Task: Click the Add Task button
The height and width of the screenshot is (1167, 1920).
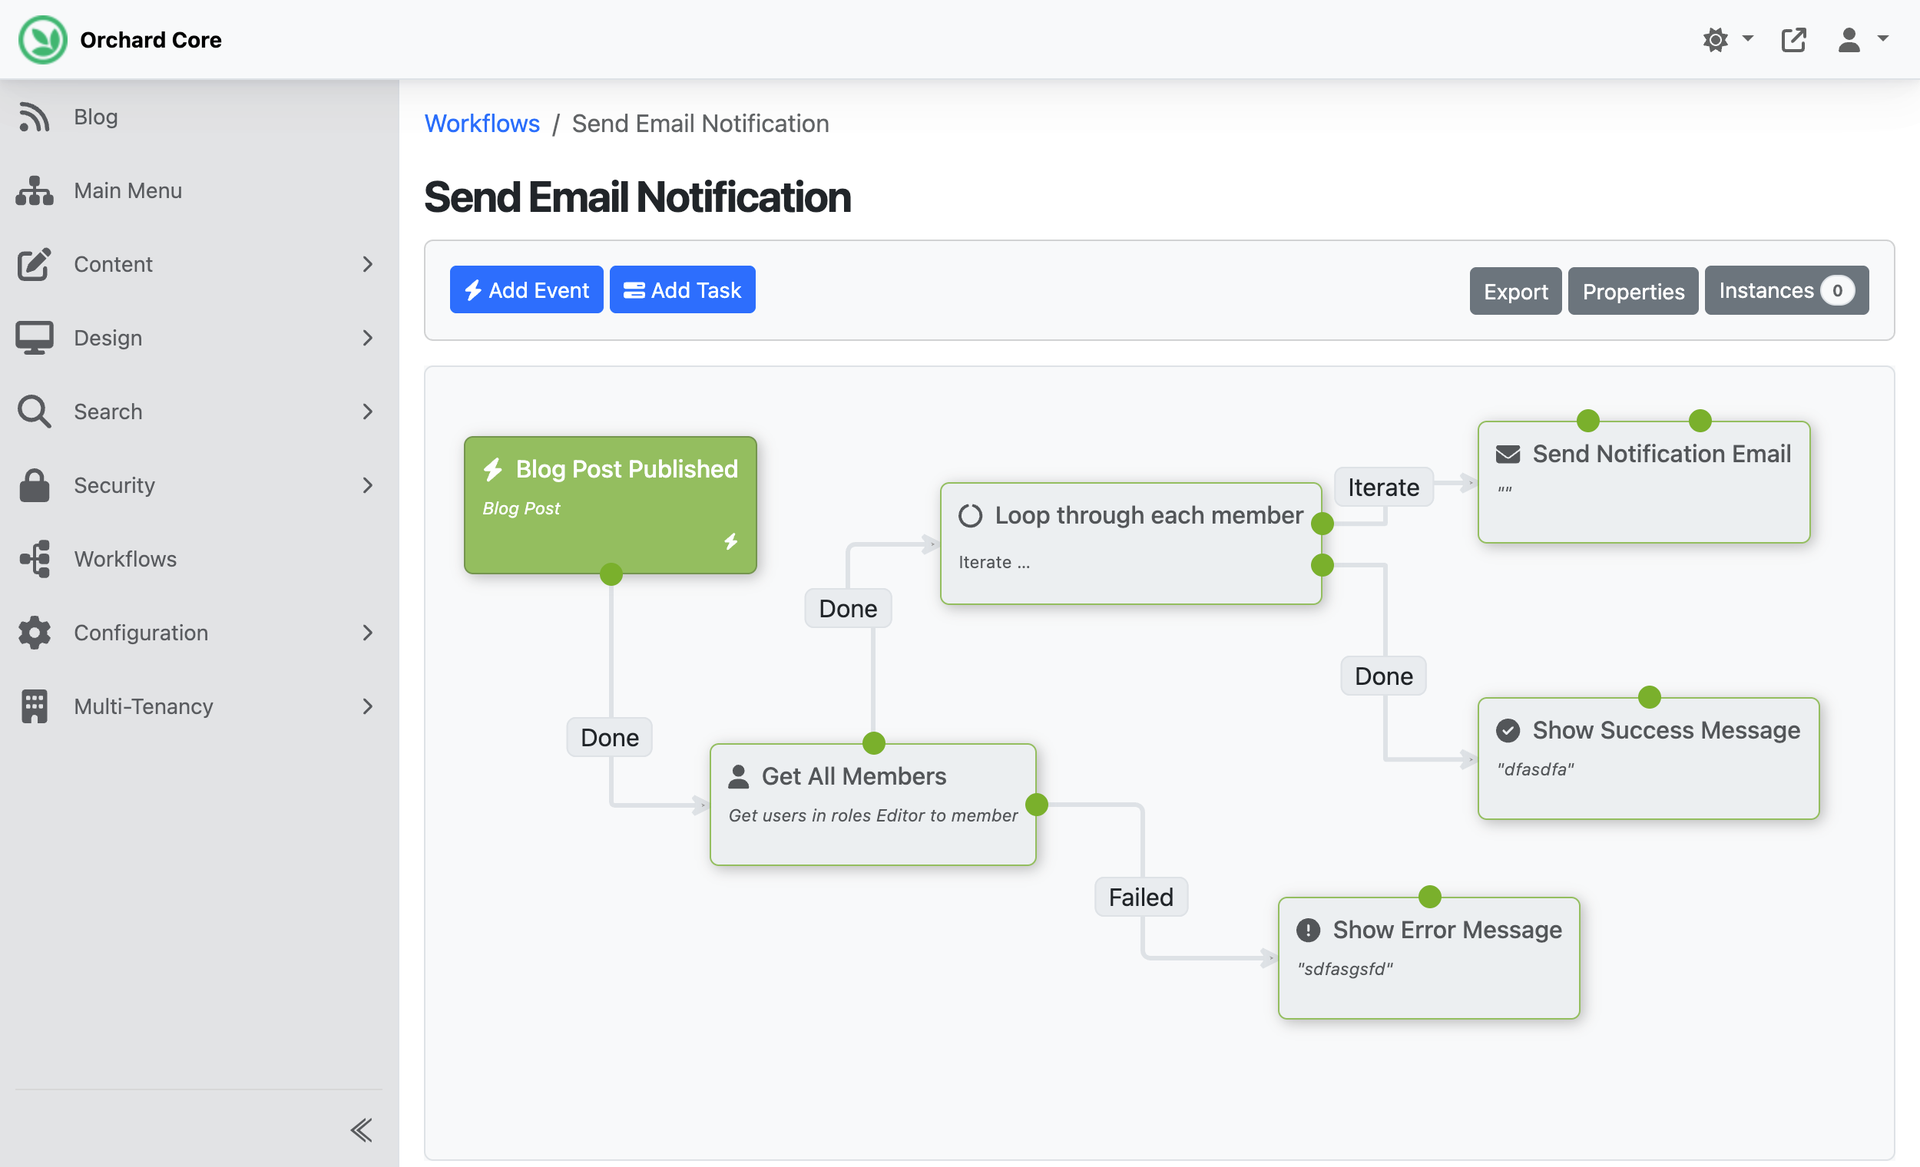Action: [682, 290]
